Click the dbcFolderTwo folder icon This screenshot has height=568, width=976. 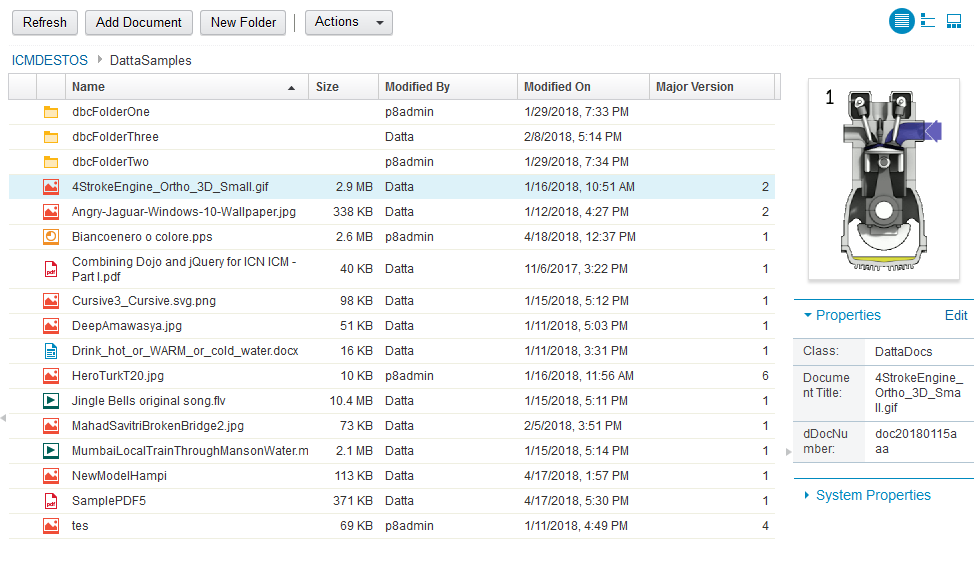click(x=51, y=162)
